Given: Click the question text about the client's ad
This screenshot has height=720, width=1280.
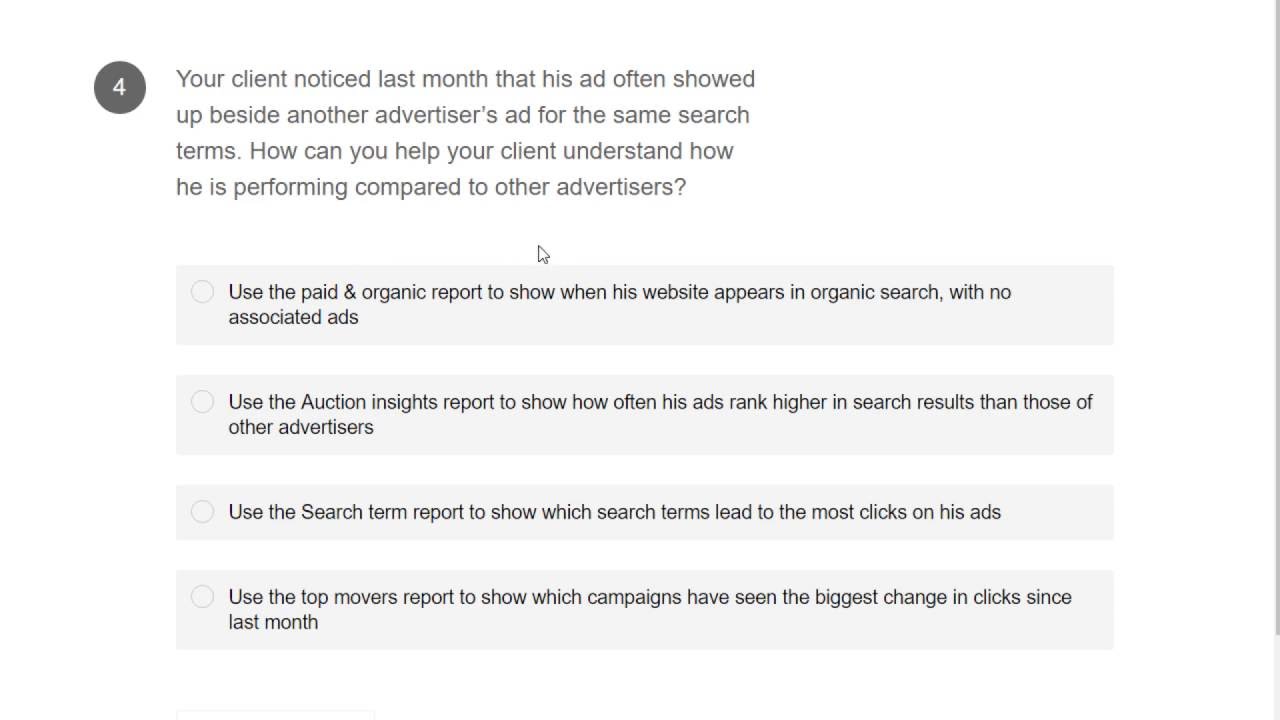Looking at the screenshot, I should click(465, 133).
